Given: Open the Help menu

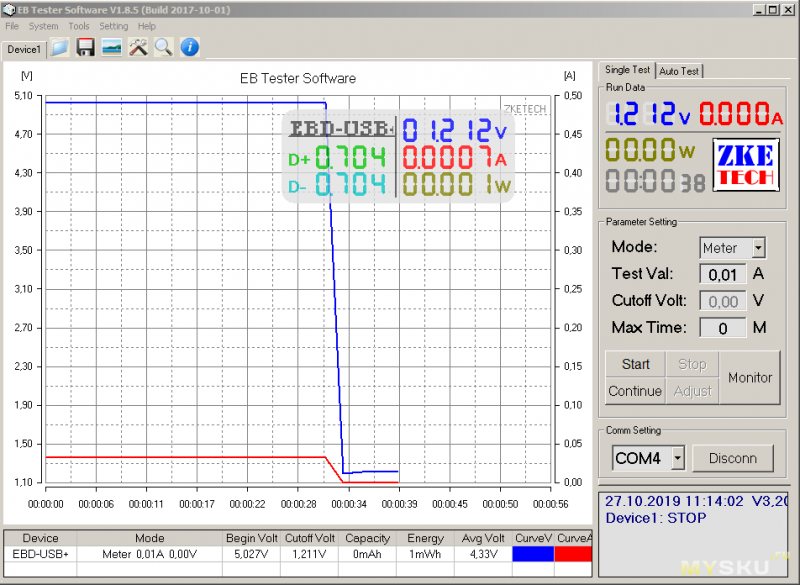Looking at the screenshot, I should [146, 26].
